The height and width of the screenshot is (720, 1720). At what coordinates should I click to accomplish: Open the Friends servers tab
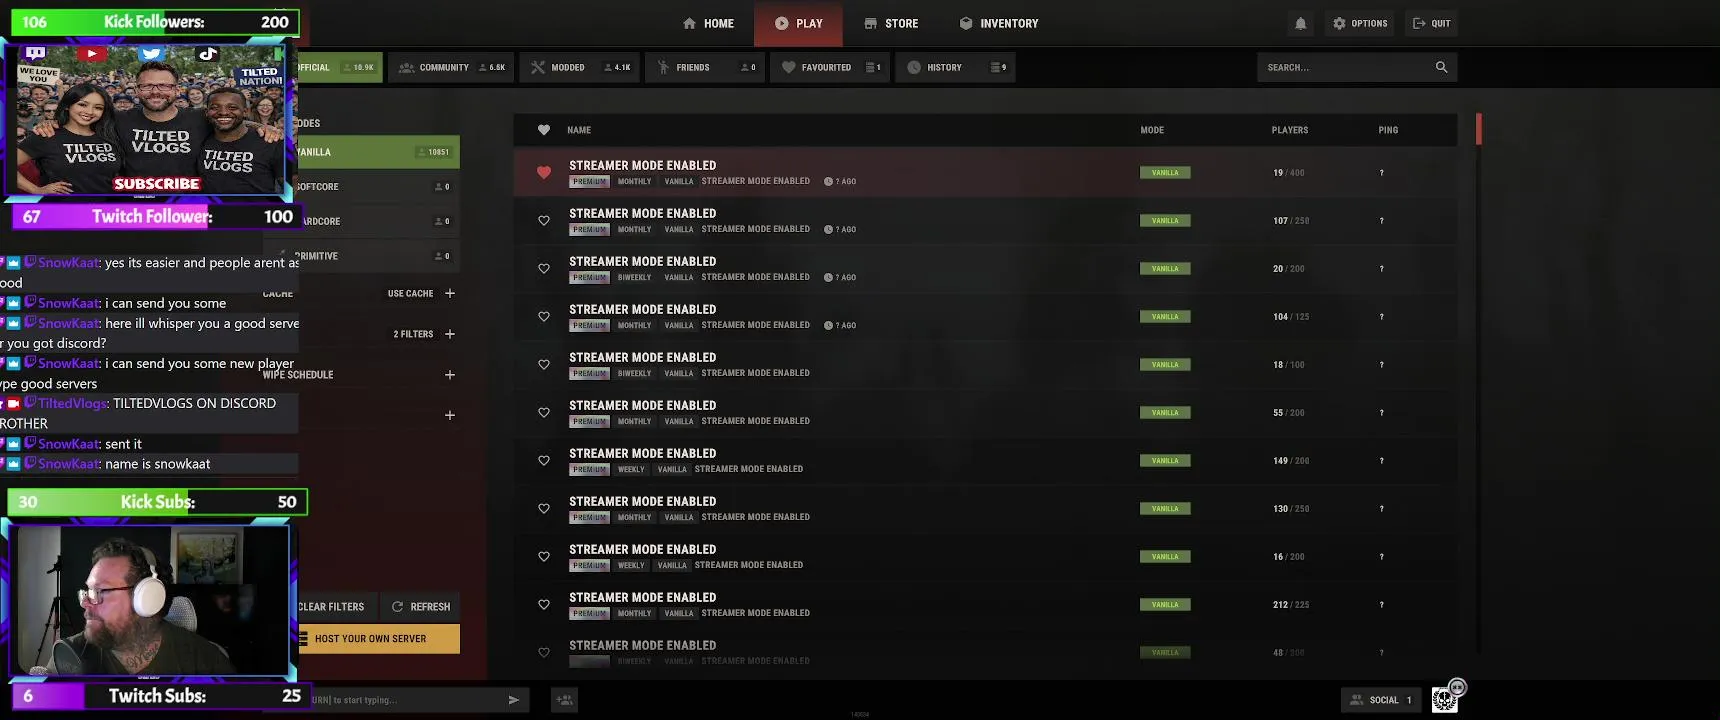click(705, 67)
